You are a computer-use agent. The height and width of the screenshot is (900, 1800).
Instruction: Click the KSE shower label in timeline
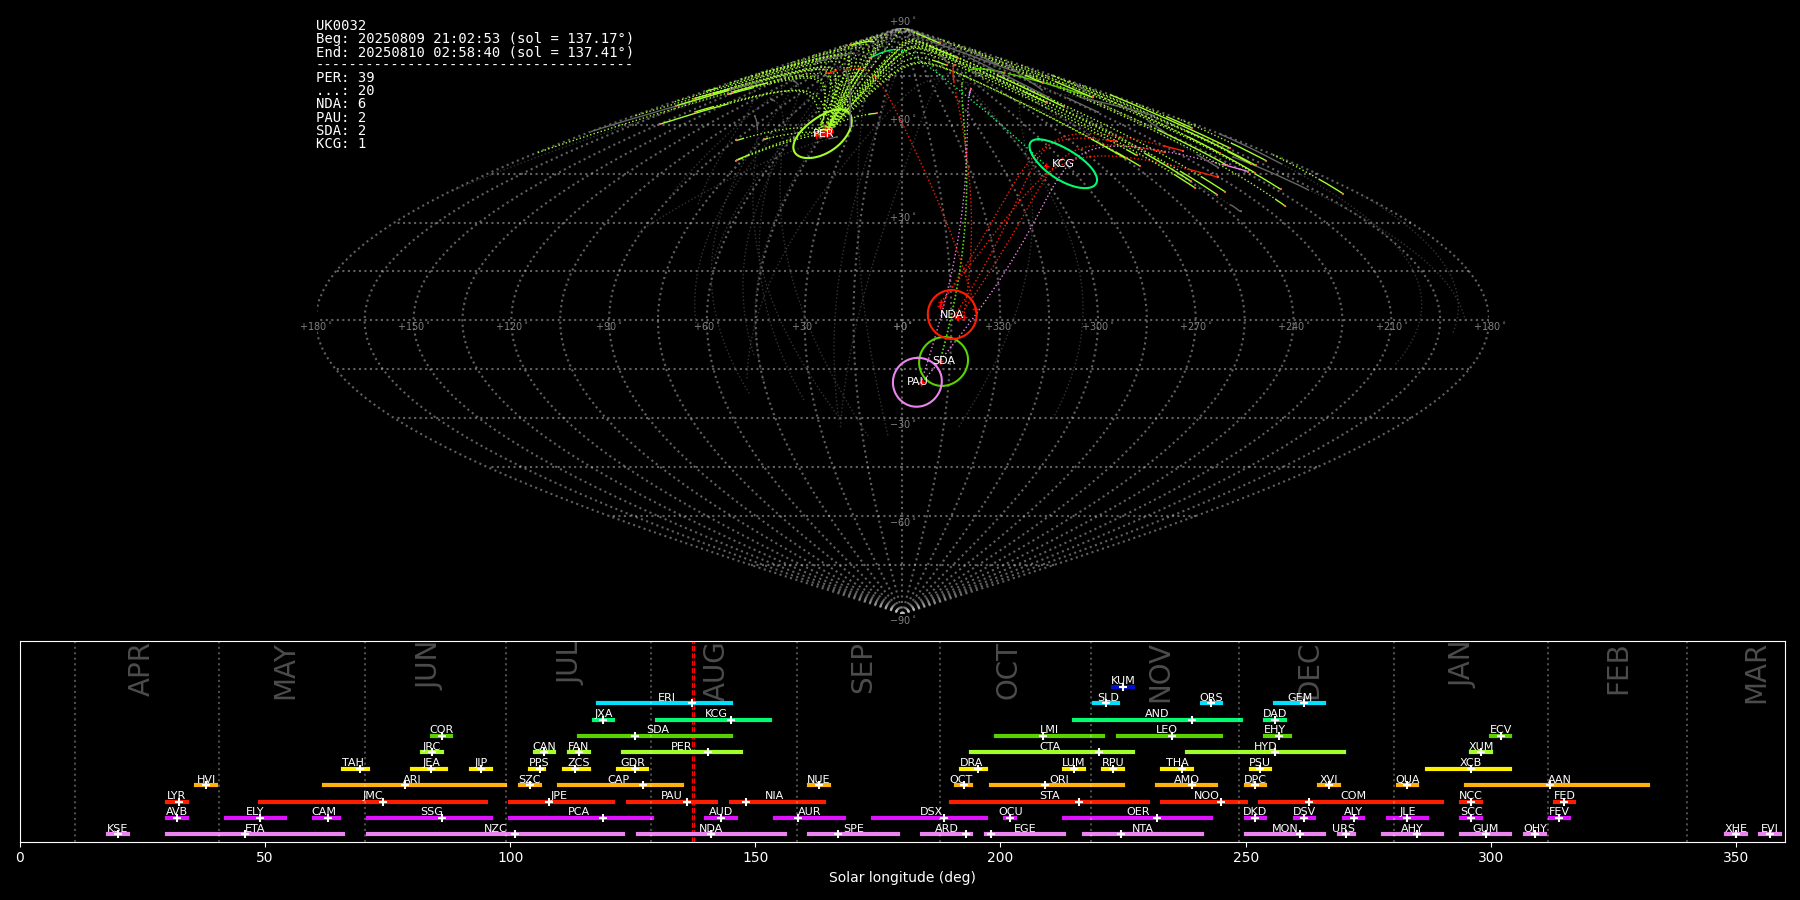coord(117,829)
